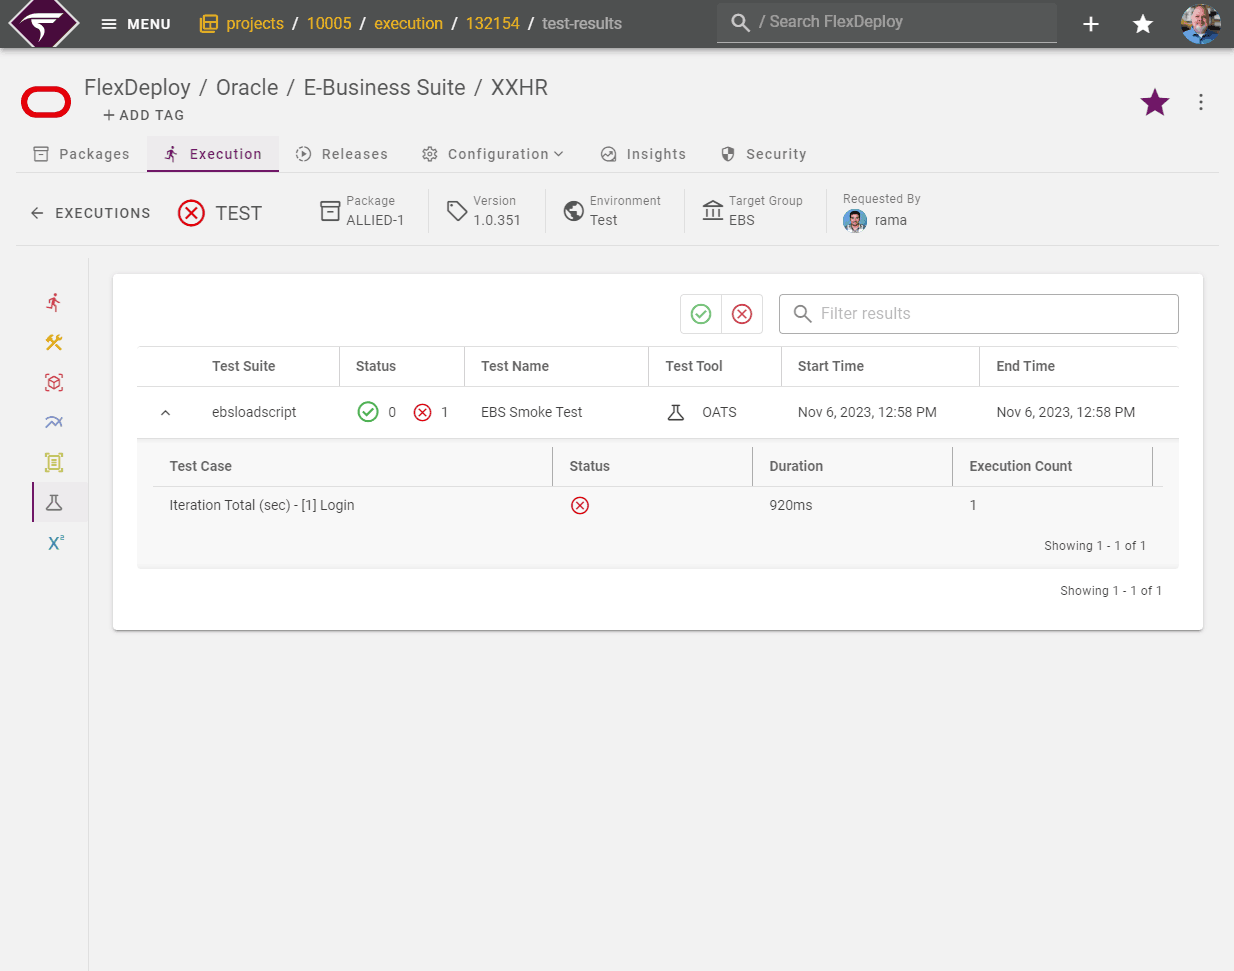Sort by Start Time column header
The width and height of the screenshot is (1234, 971).
pos(831,366)
